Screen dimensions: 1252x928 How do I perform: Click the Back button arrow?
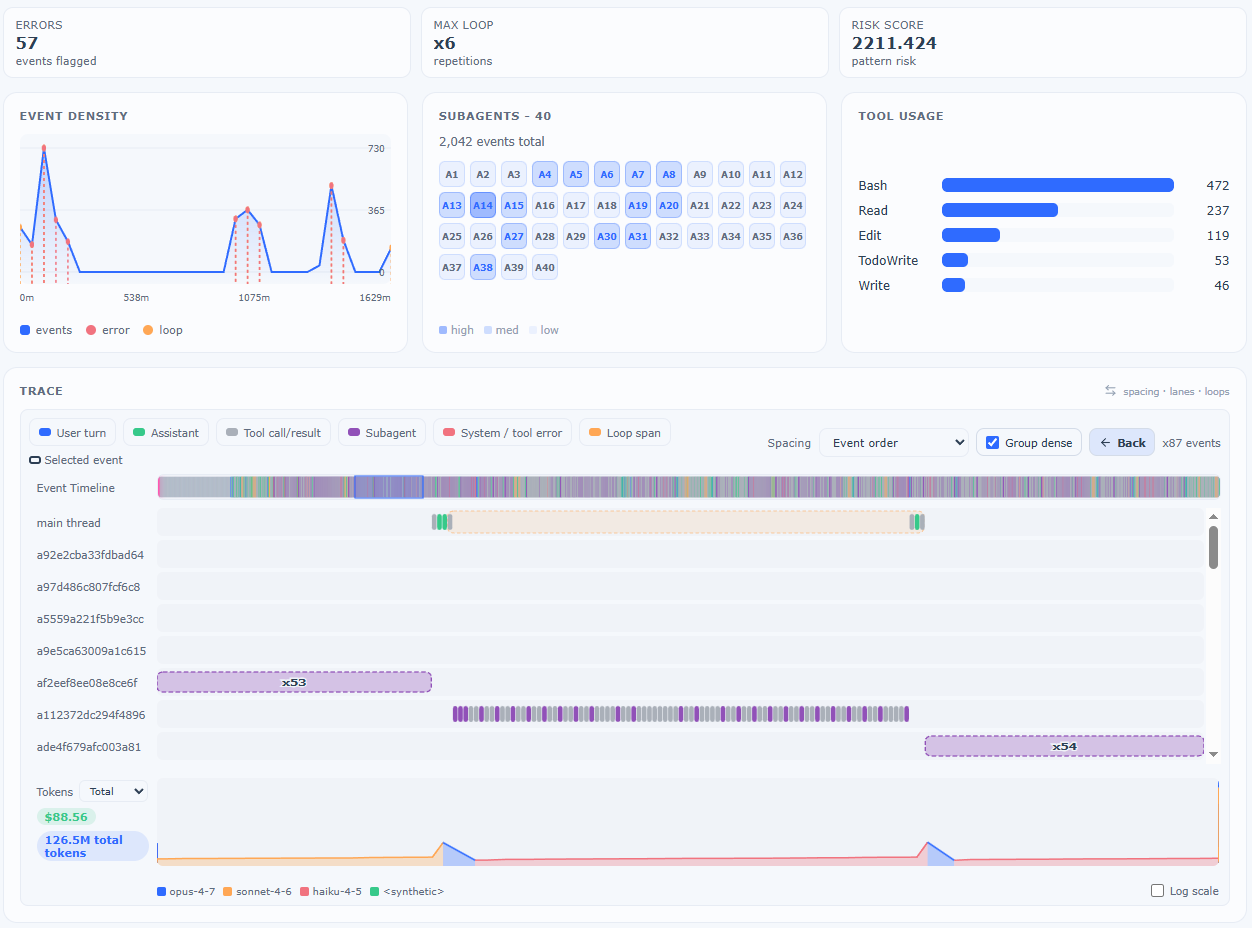[1105, 443]
